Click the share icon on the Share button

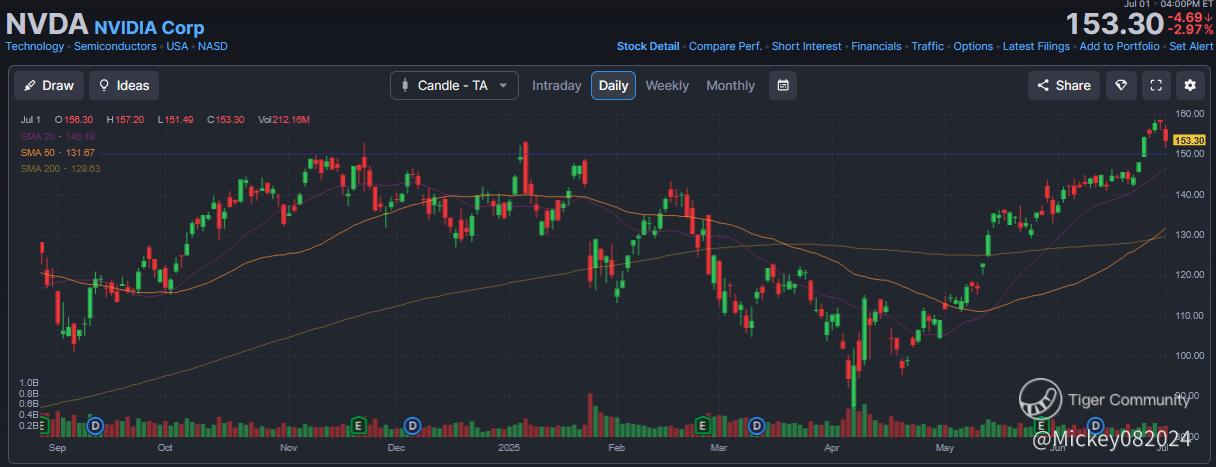pyautogui.click(x=1043, y=85)
